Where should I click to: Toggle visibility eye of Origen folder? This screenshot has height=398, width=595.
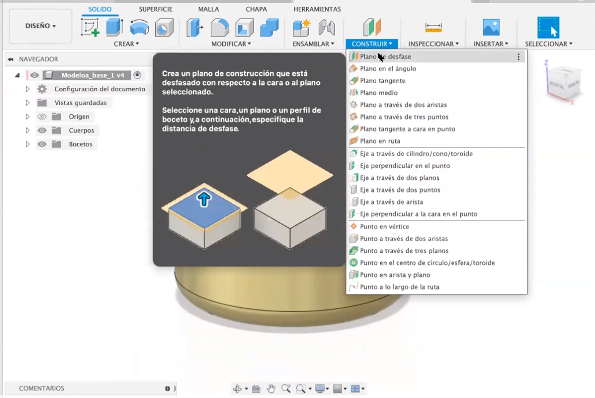click(x=42, y=116)
